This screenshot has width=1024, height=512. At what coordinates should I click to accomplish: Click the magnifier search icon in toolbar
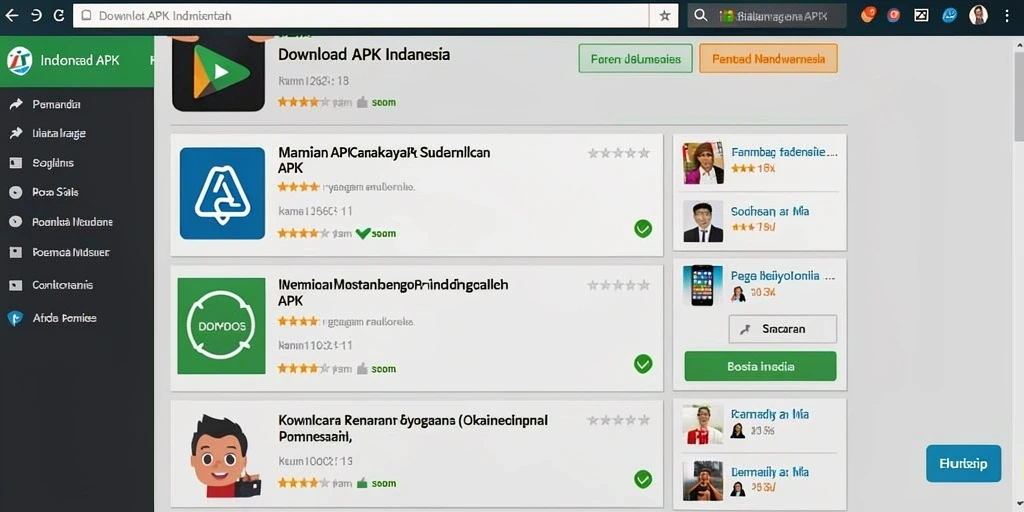[701, 15]
